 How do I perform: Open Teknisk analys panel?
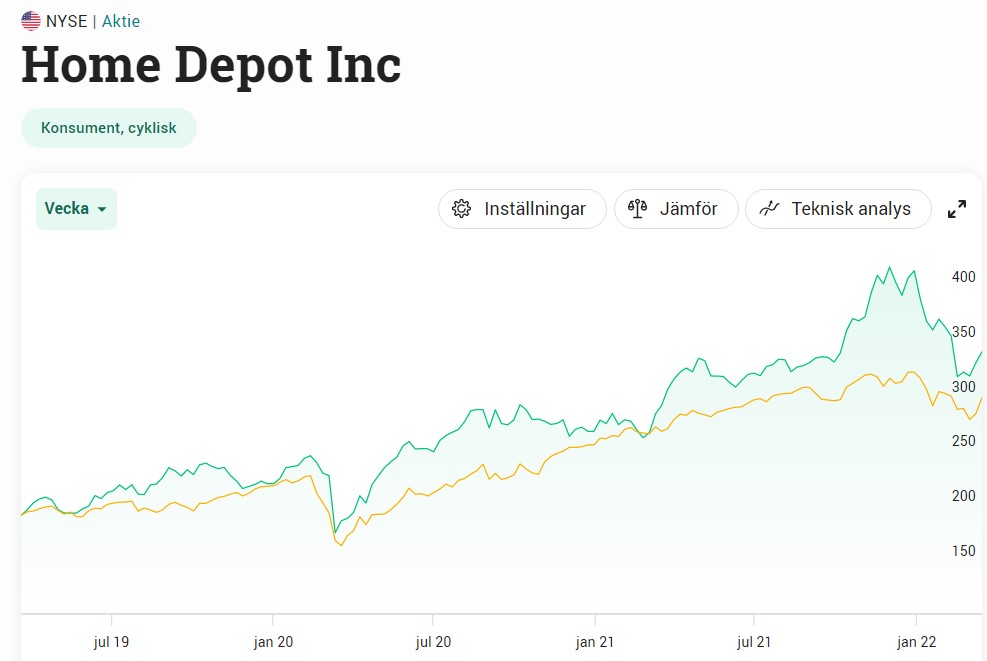click(838, 209)
